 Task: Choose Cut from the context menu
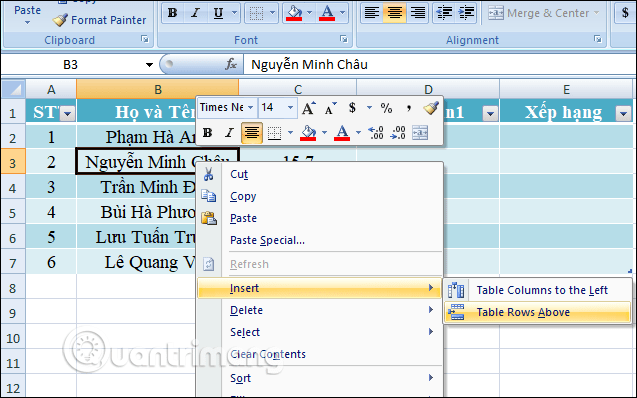[x=320, y=174]
